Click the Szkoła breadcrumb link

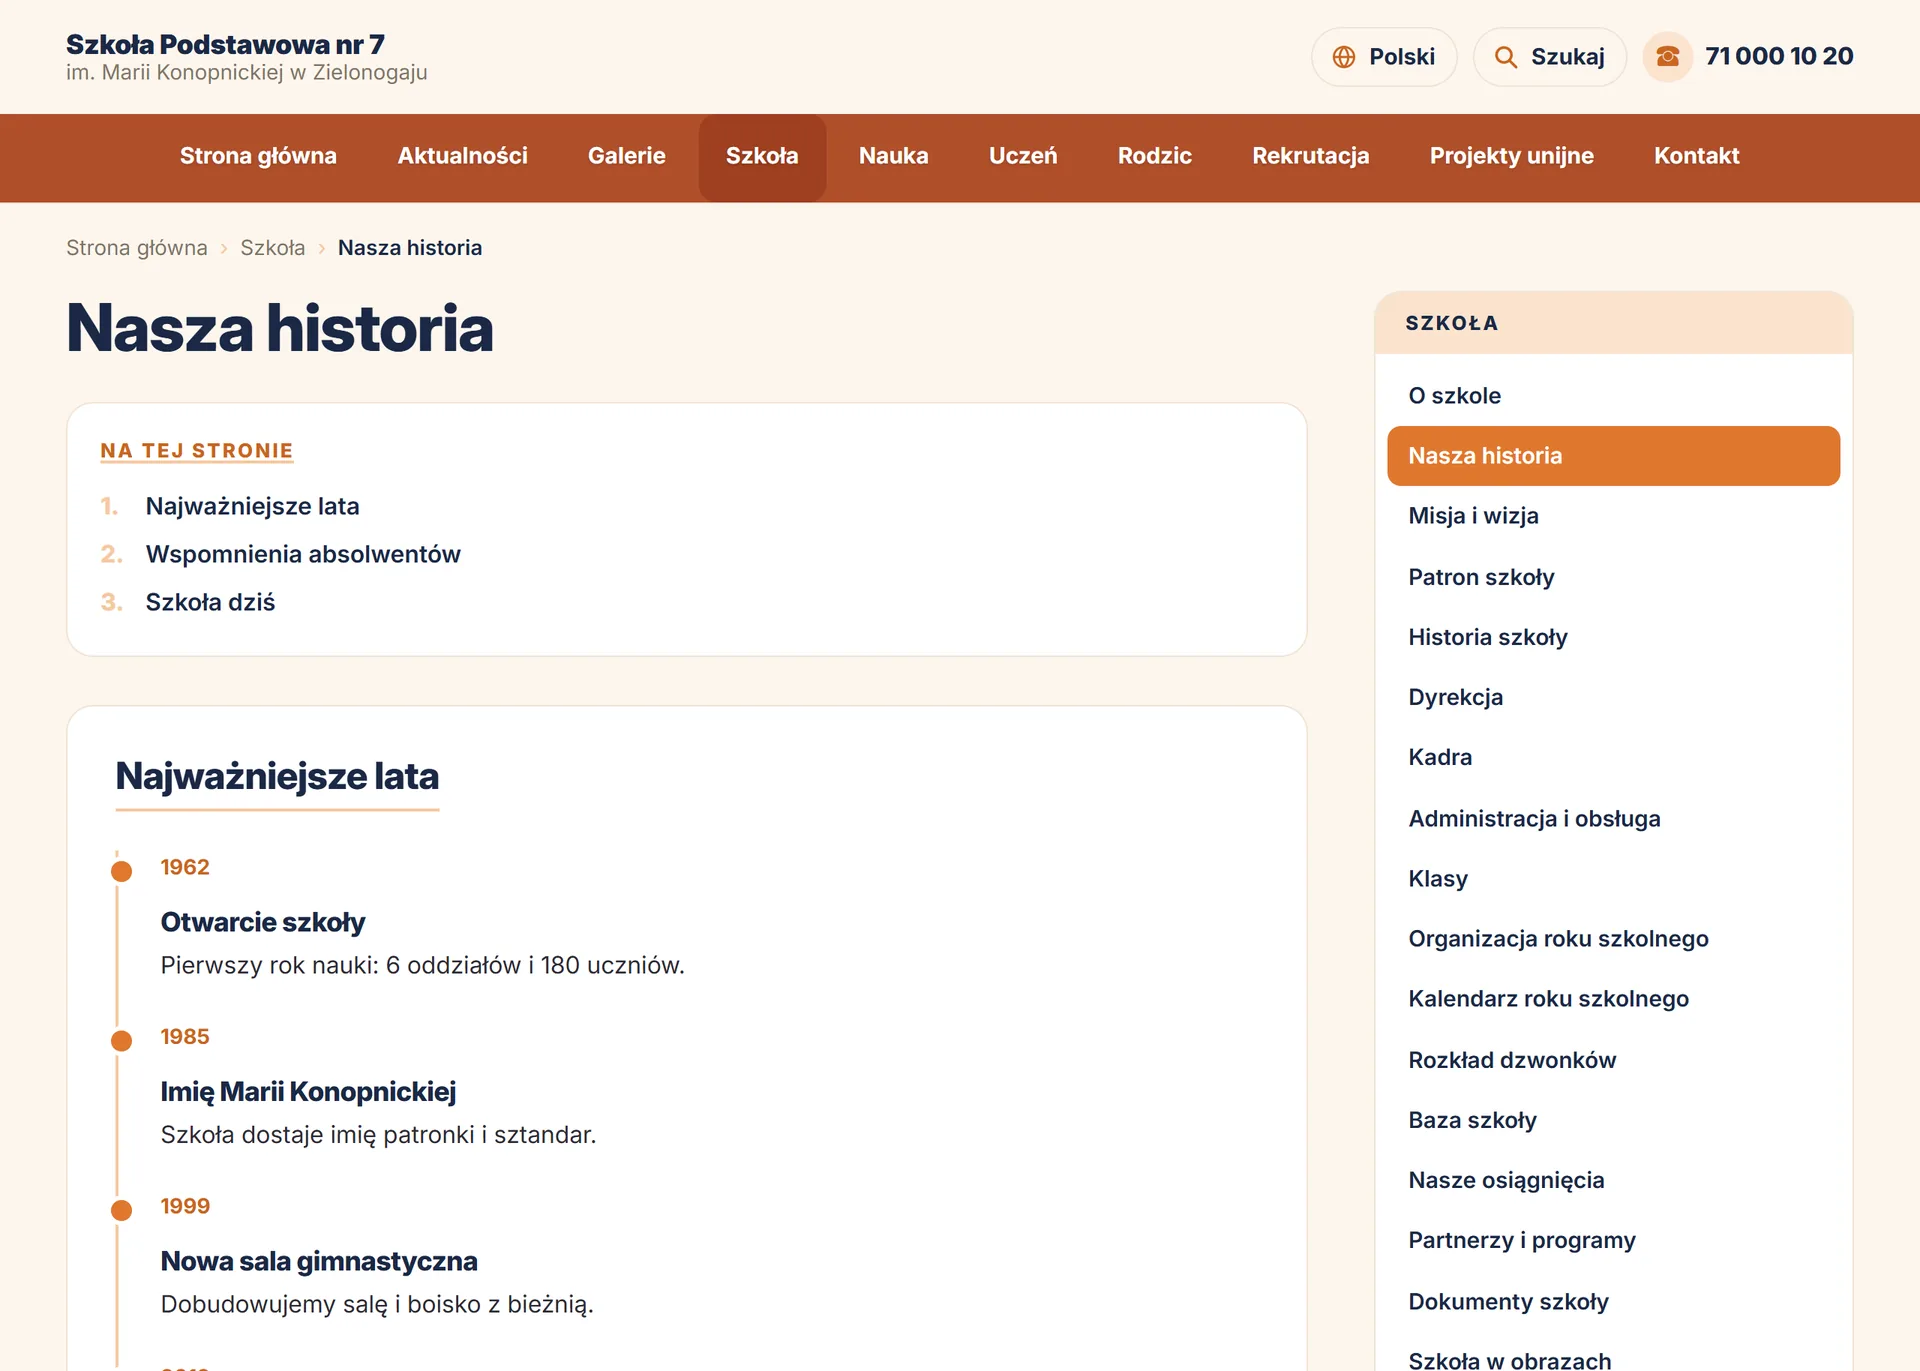(x=272, y=248)
